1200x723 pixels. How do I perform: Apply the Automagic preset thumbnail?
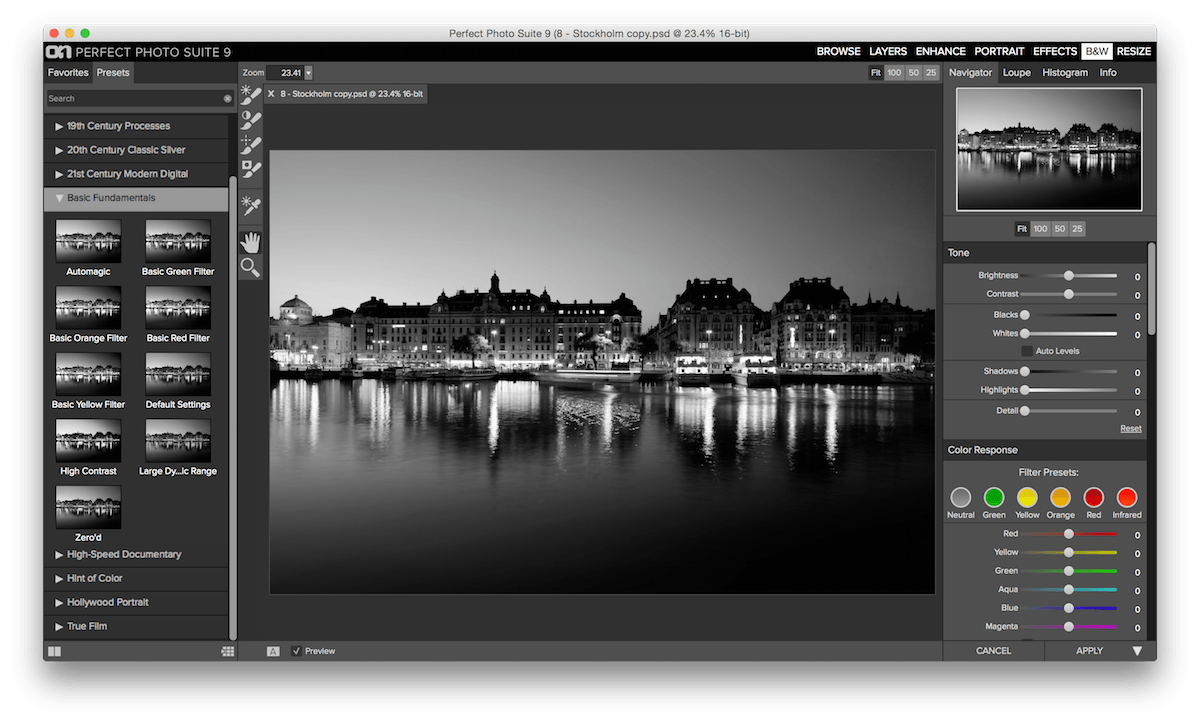click(88, 242)
